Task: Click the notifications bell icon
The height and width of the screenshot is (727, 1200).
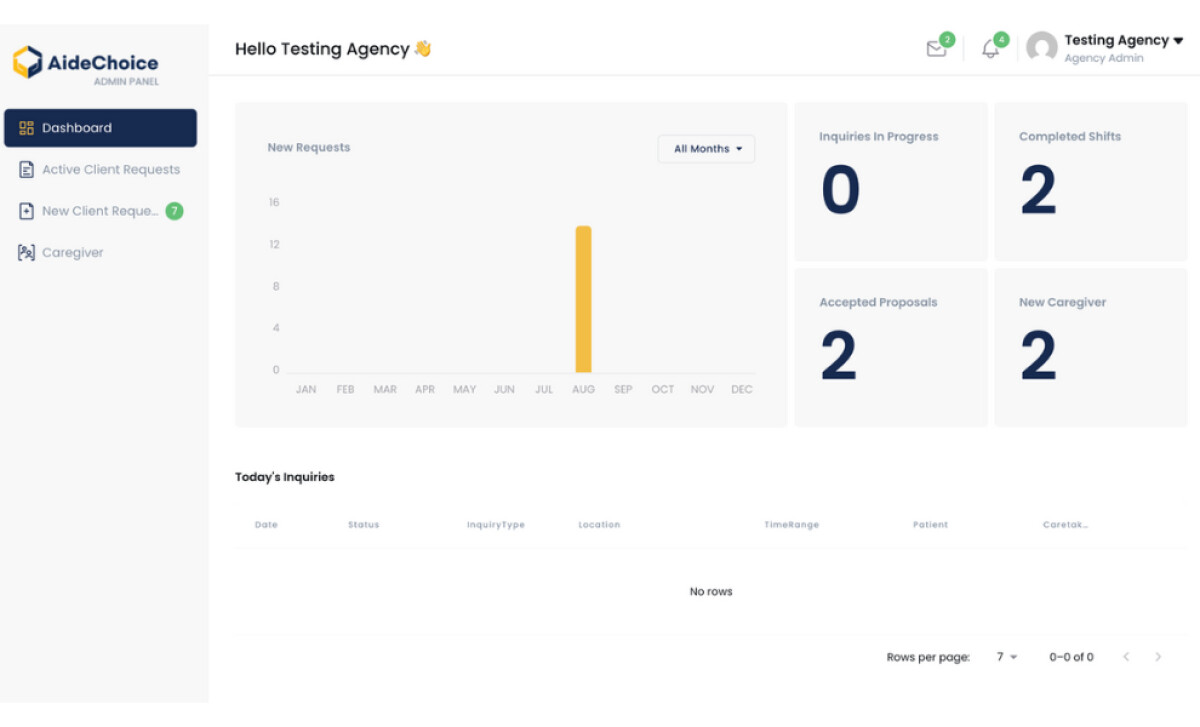Action: 989,46
